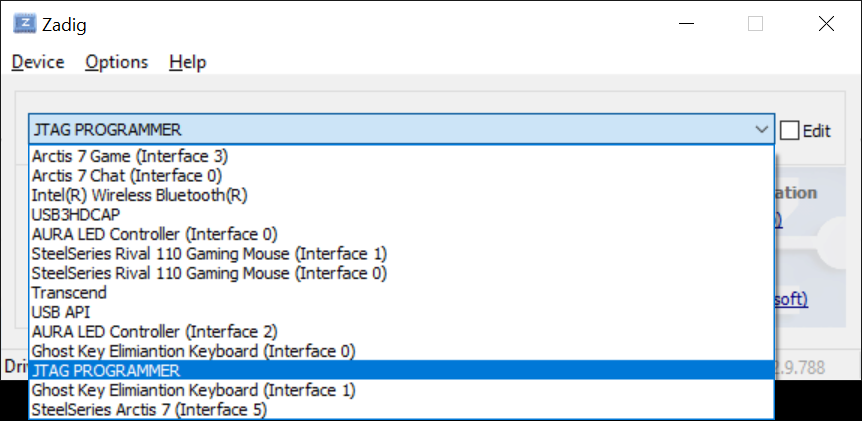Select highlighted JTAG PROGRAMMER list entry
This screenshot has height=421, width=862.
[x=106, y=370]
